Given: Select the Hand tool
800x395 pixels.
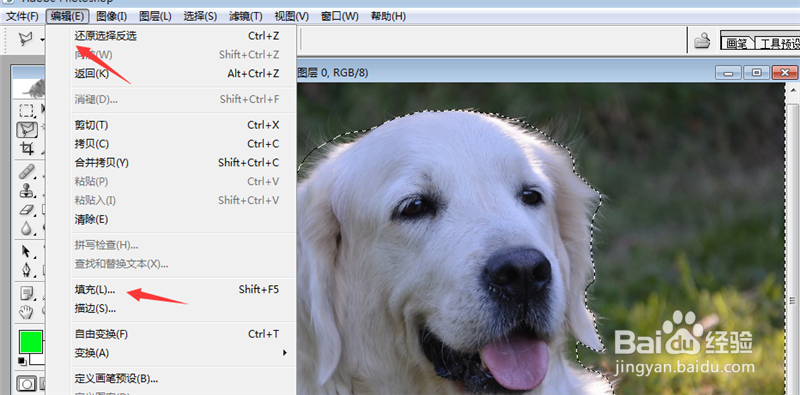Looking at the screenshot, I should (27, 311).
